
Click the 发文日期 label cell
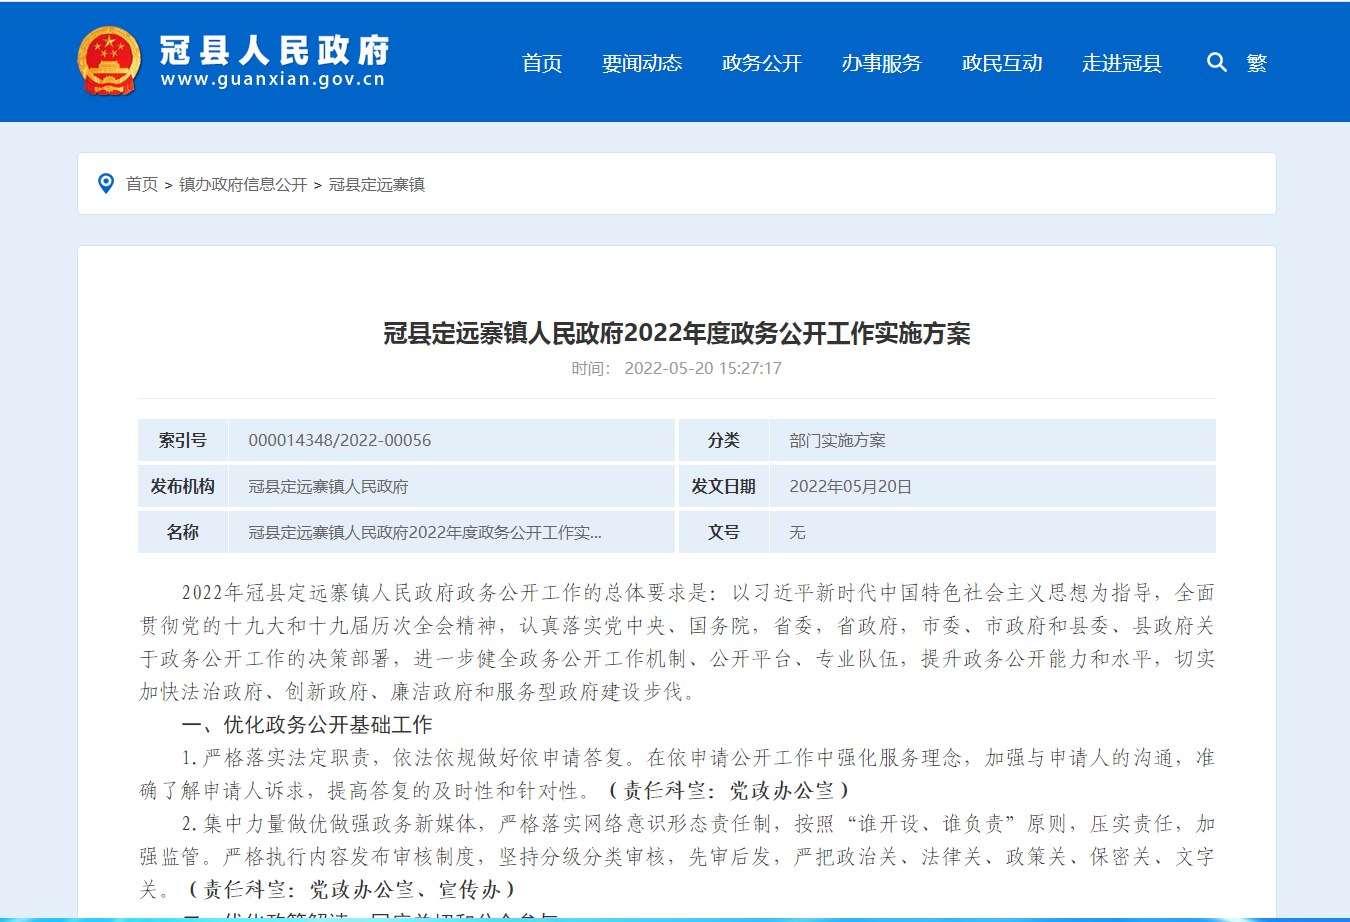[724, 486]
